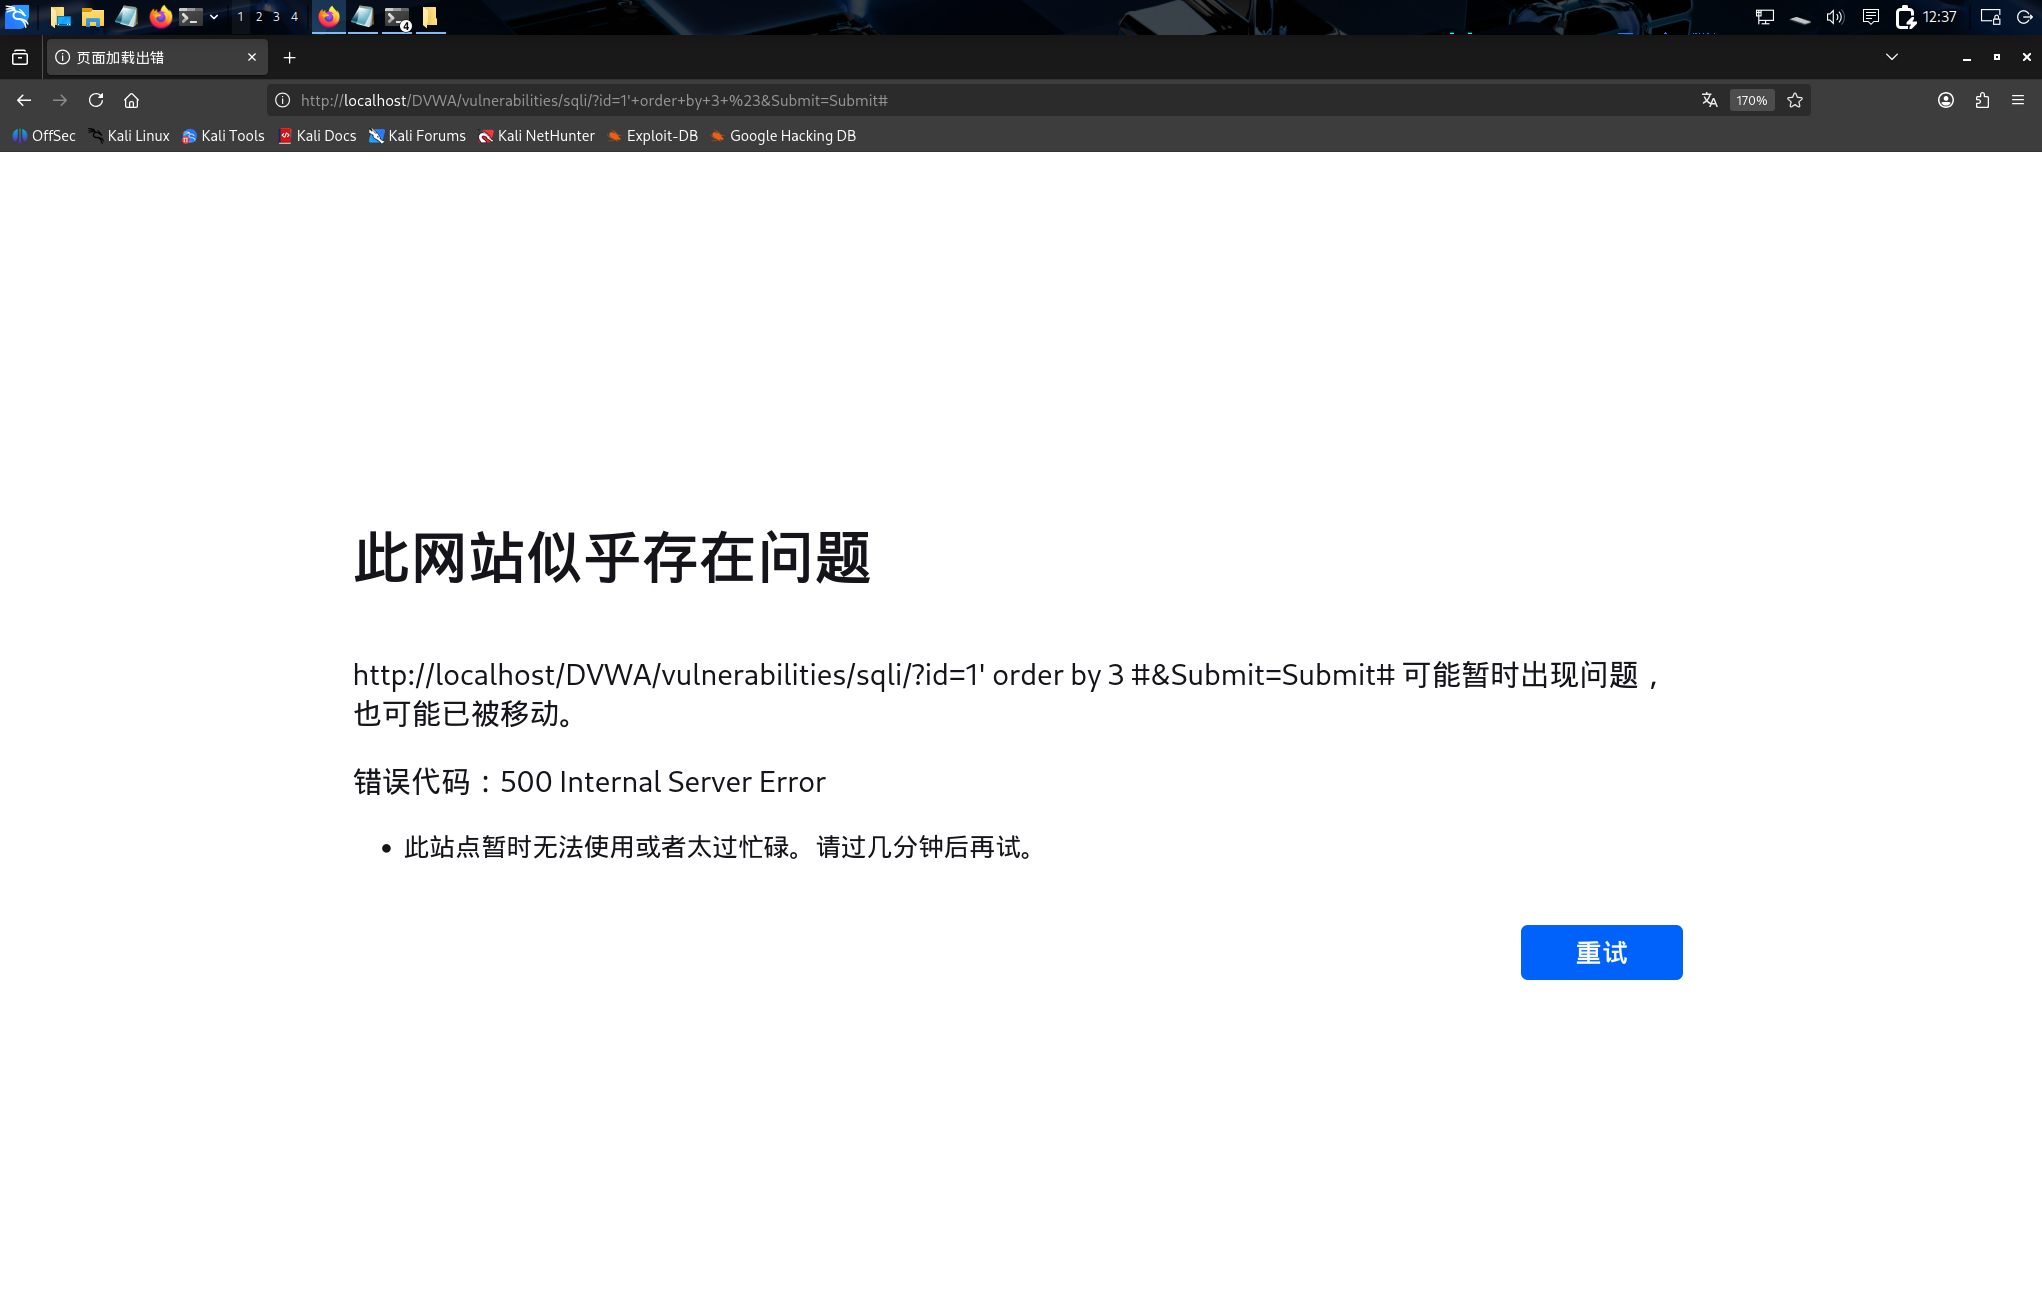
Task: Click the 重试 retry button
Action: [1601, 952]
